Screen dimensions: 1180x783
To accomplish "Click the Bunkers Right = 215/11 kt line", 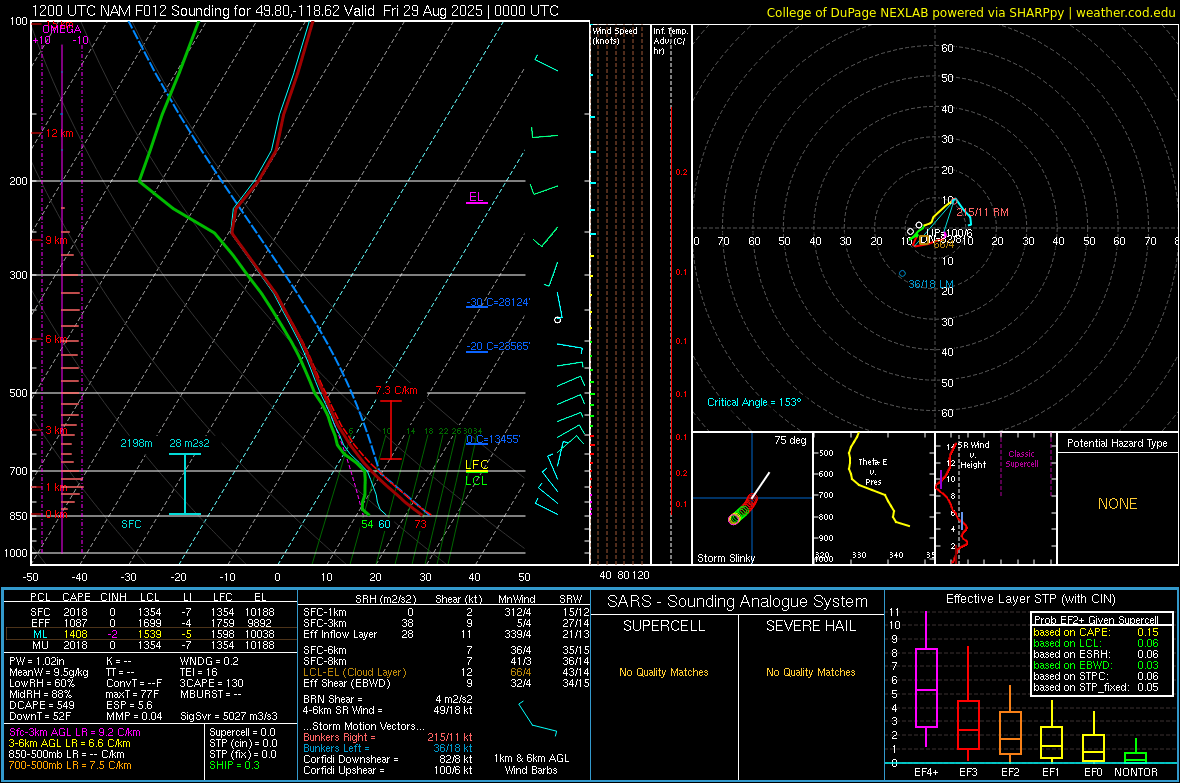I will click(x=387, y=737).
